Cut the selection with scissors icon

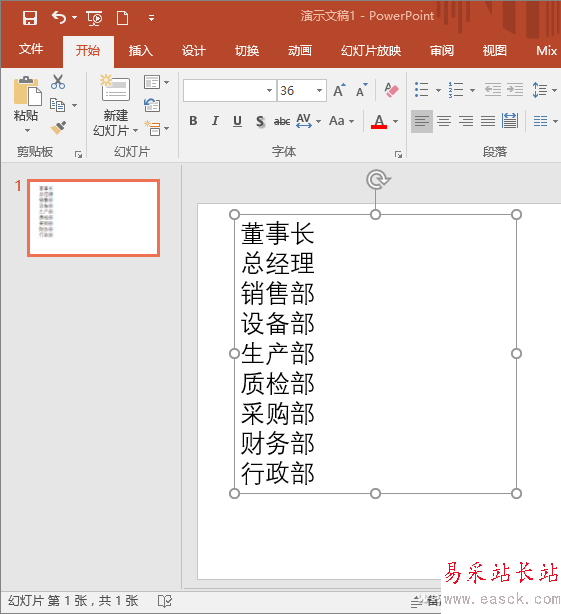(58, 82)
